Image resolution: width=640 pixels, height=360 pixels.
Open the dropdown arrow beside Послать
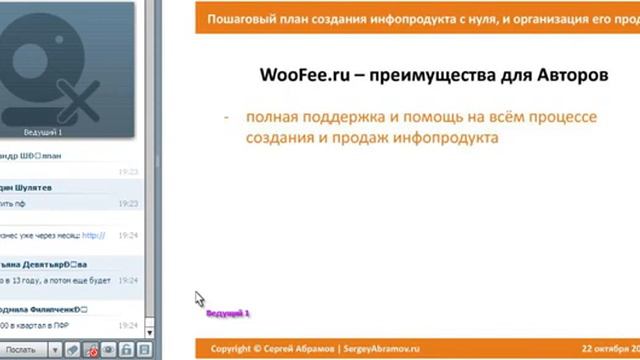tap(55, 350)
